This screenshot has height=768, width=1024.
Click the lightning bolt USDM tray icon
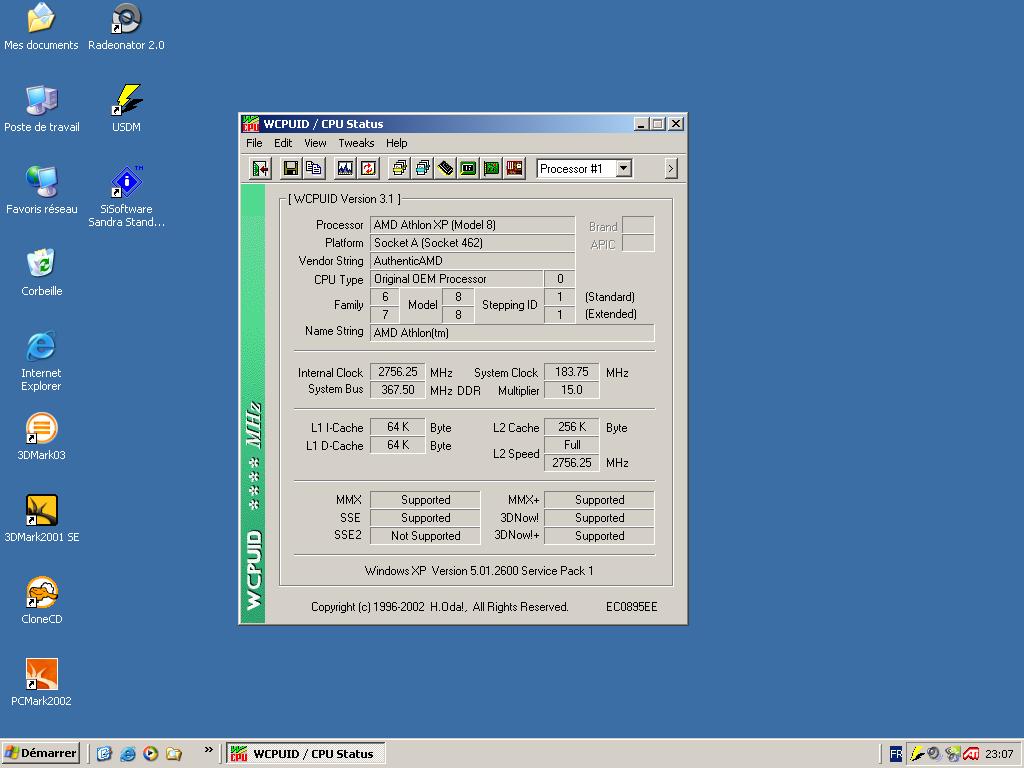coord(917,754)
